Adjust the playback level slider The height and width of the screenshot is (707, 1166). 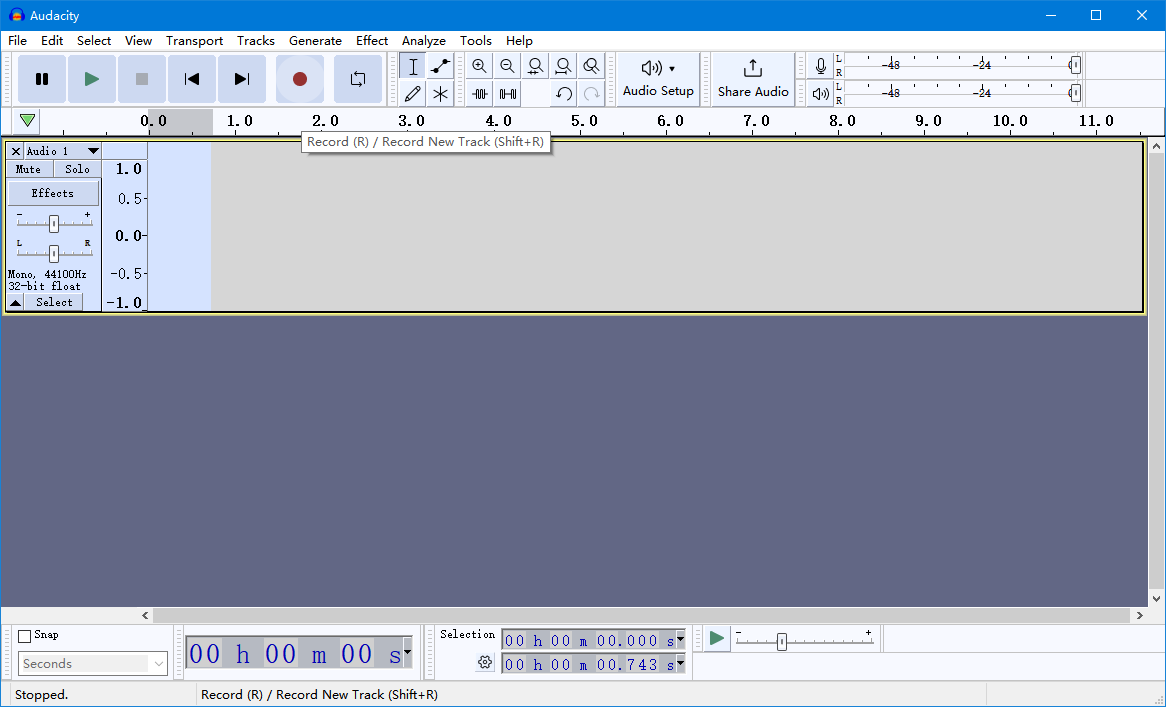tap(1075, 94)
